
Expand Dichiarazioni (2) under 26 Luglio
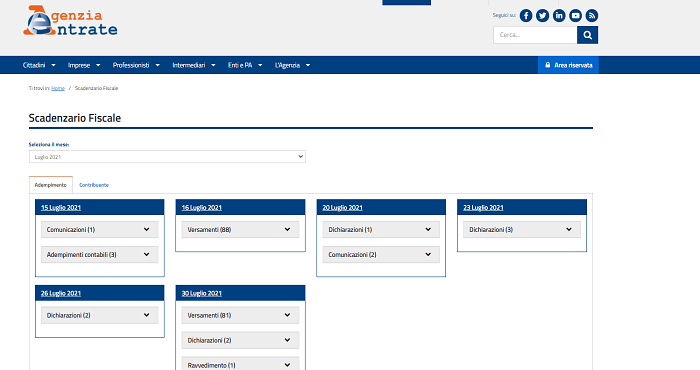click(x=100, y=315)
